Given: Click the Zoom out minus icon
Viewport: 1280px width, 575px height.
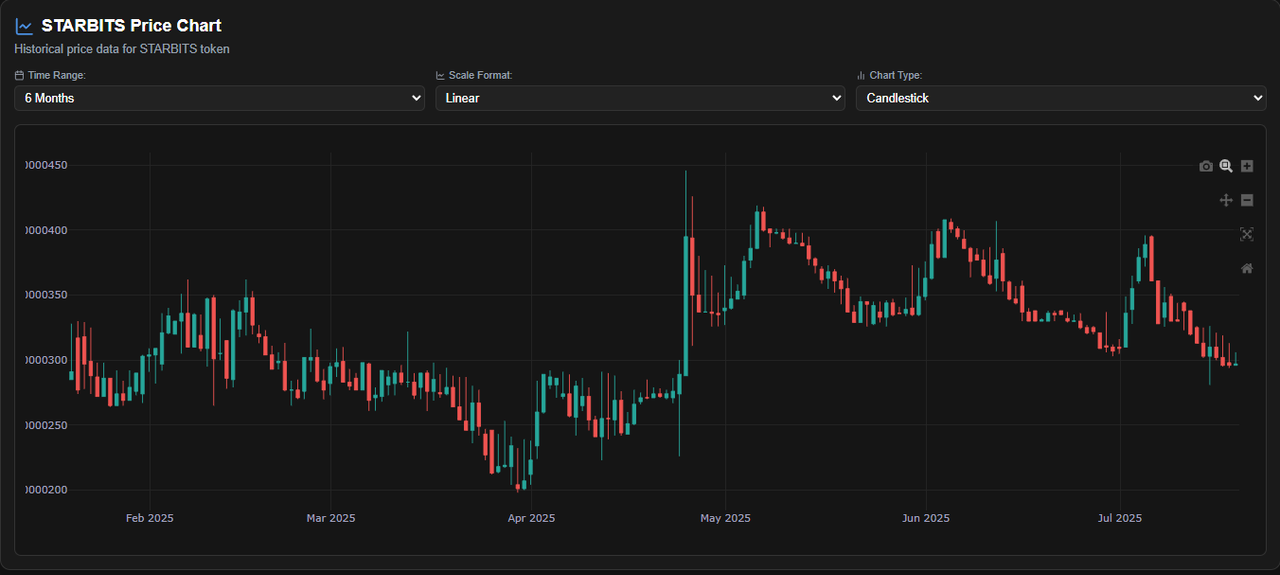Looking at the screenshot, I should (1247, 200).
